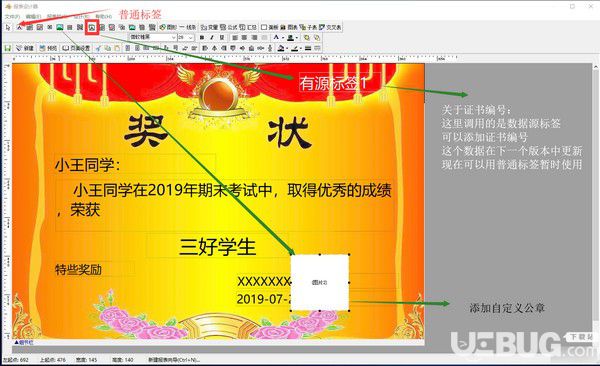
Task: Select the XXXXXXX placeholder text
Action: click(264, 281)
